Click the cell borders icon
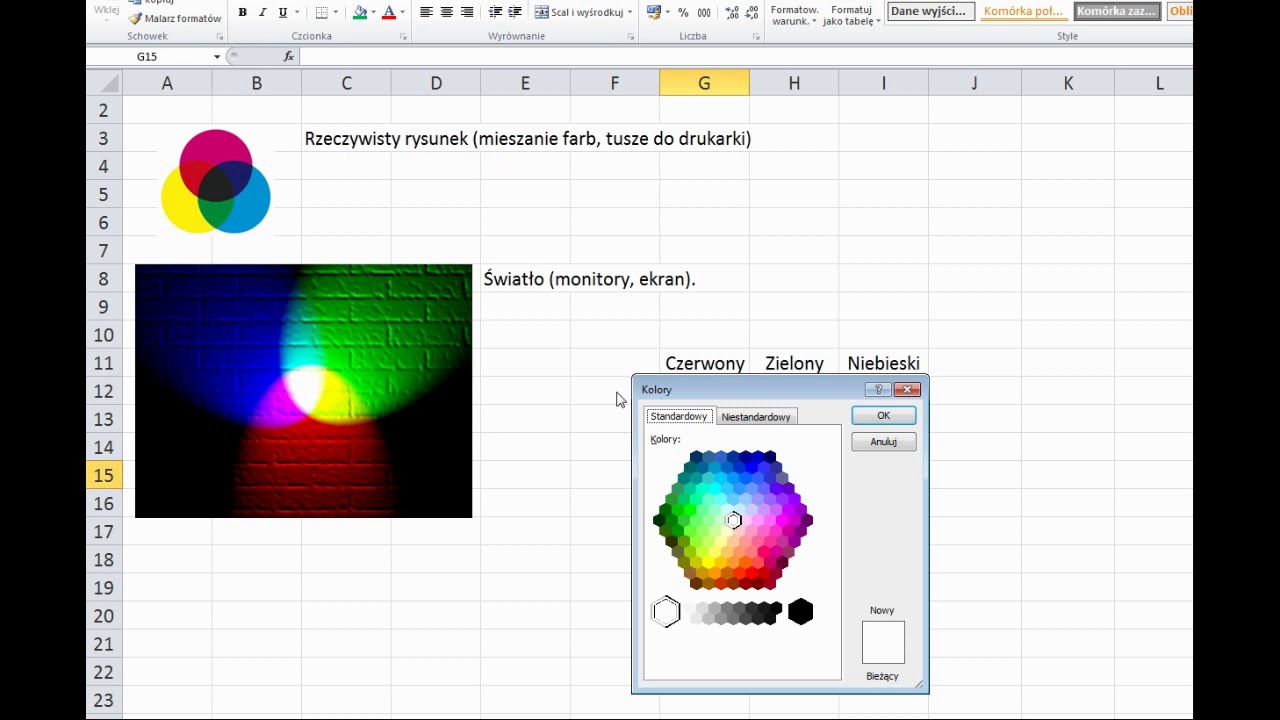Screen dimensions: 1280x720 click(321, 12)
